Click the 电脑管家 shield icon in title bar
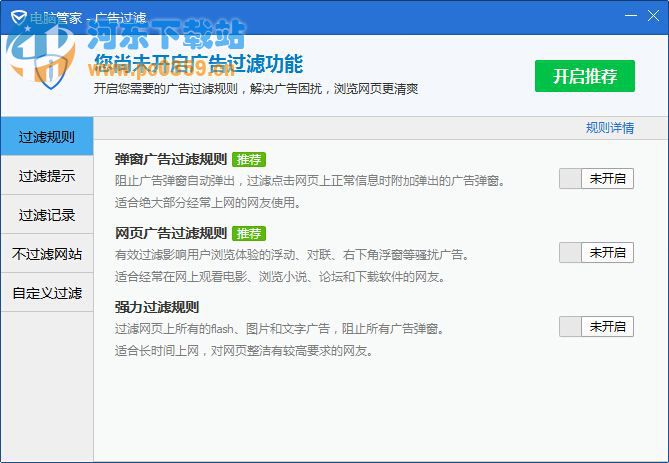669x463 pixels. 14,18
